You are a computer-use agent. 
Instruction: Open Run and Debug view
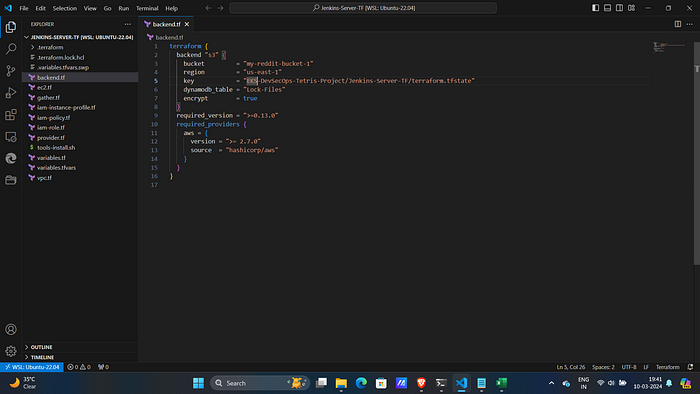click(x=11, y=92)
